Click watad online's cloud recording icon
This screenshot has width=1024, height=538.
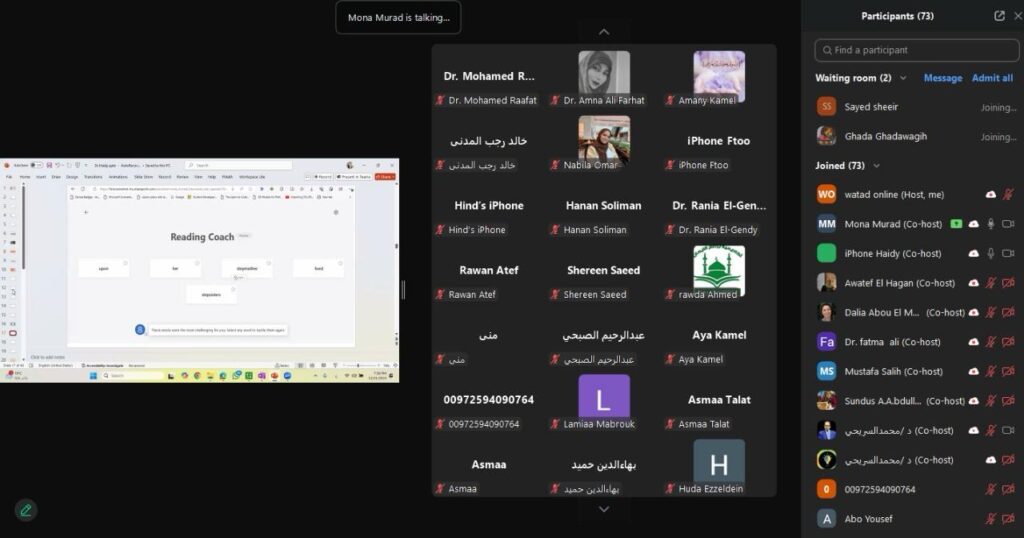[991, 195]
